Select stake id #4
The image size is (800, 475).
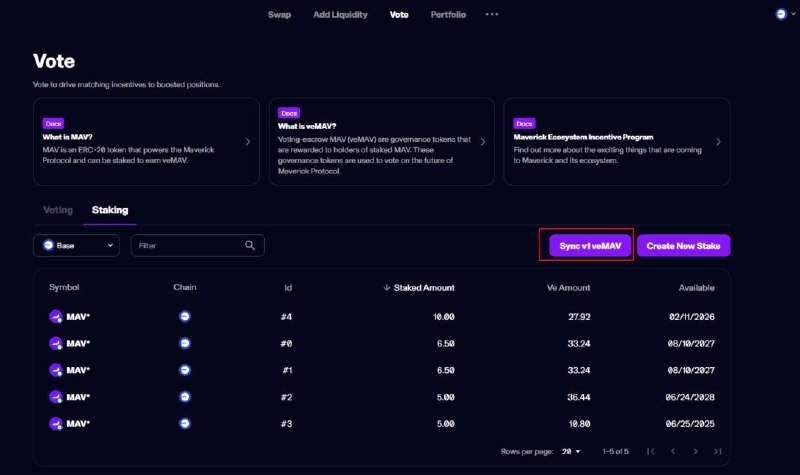coord(286,317)
